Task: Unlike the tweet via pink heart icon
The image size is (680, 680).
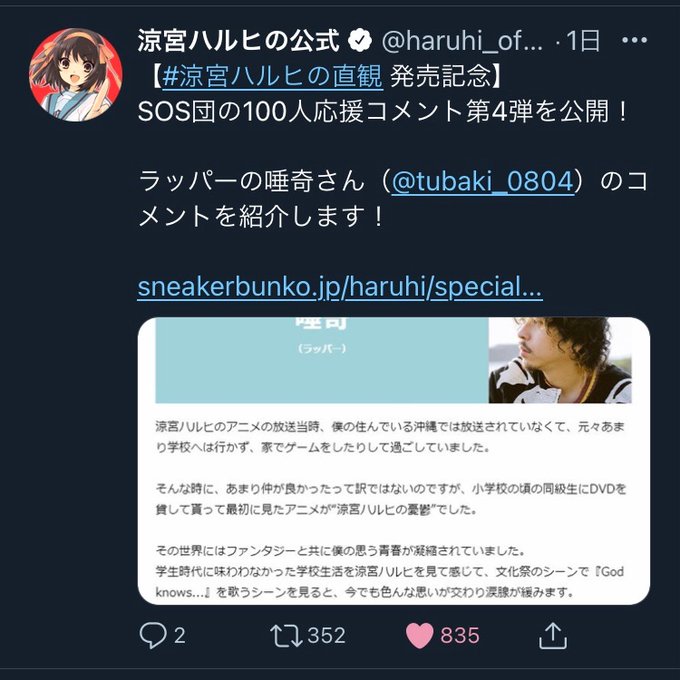Action: tap(419, 636)
